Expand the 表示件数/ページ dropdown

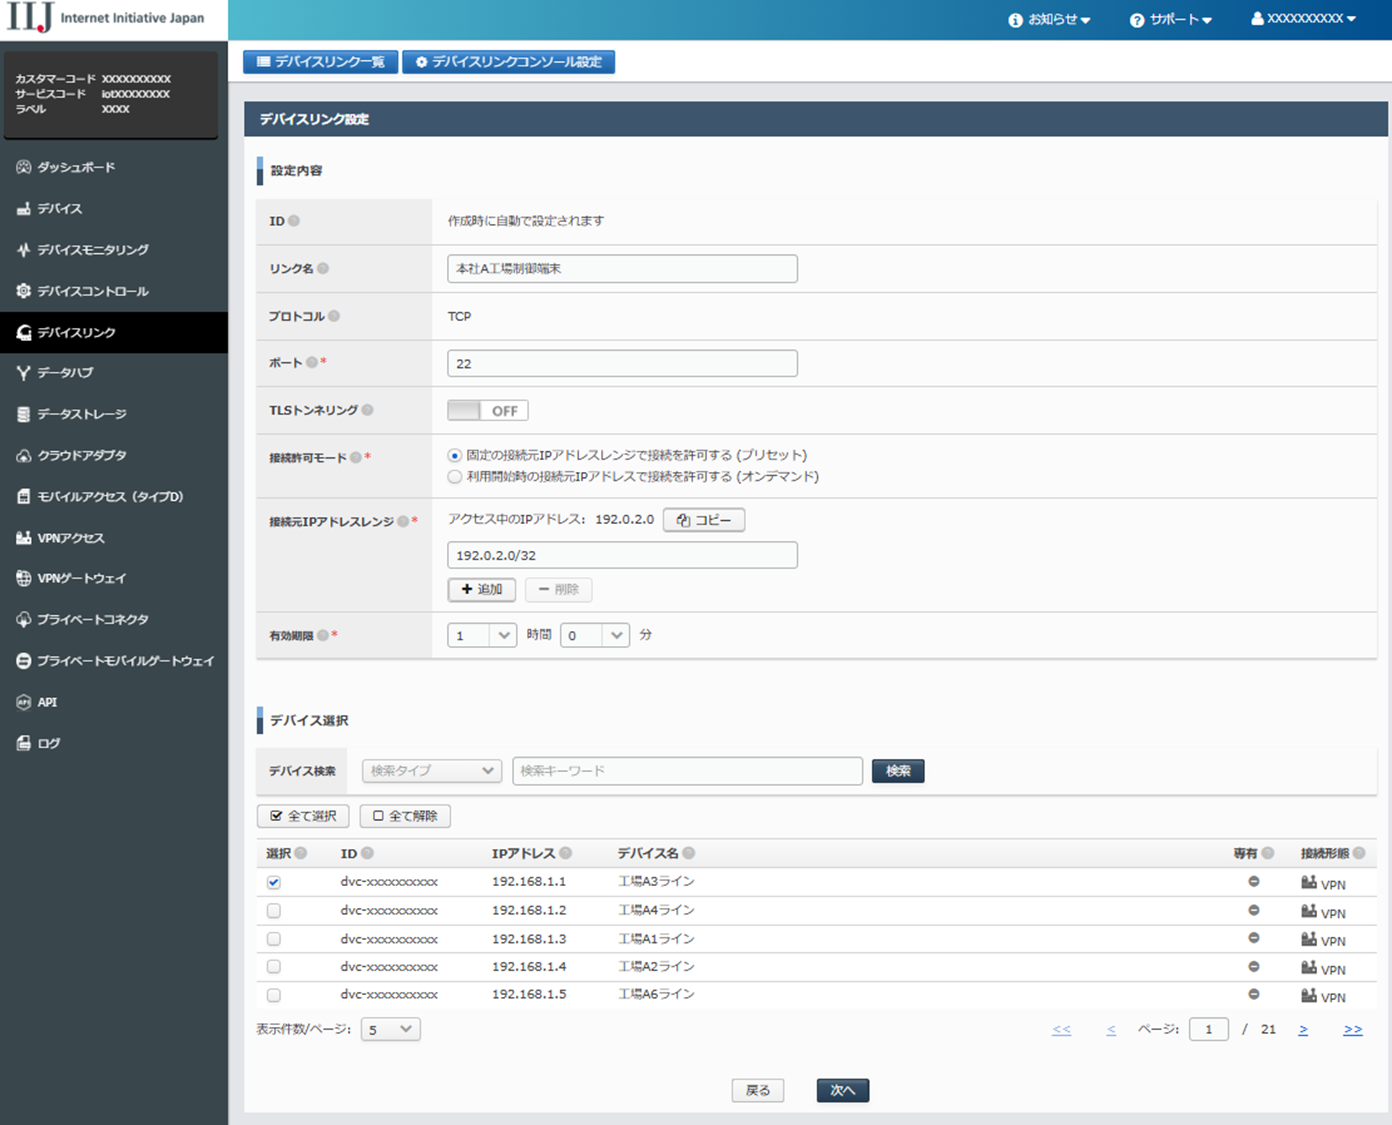coord(389,1029)
